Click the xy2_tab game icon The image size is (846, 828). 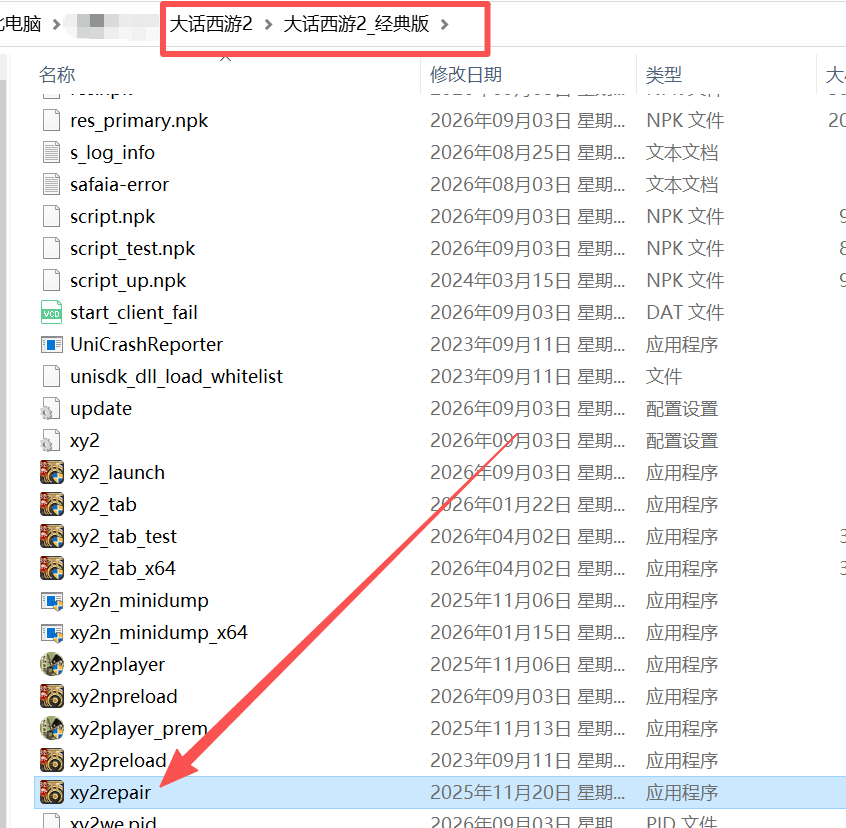[x=52, y=504]
